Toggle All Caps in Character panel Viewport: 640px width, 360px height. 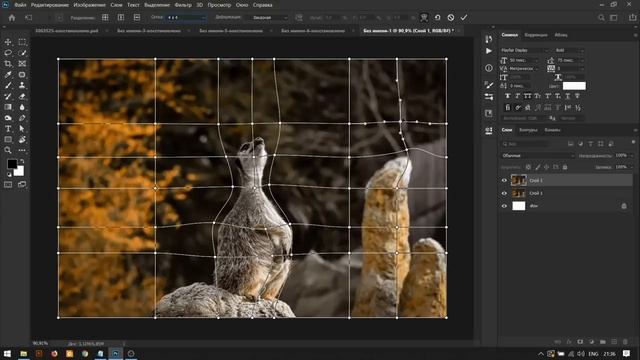pyautogui.click(x=527, y=96)
